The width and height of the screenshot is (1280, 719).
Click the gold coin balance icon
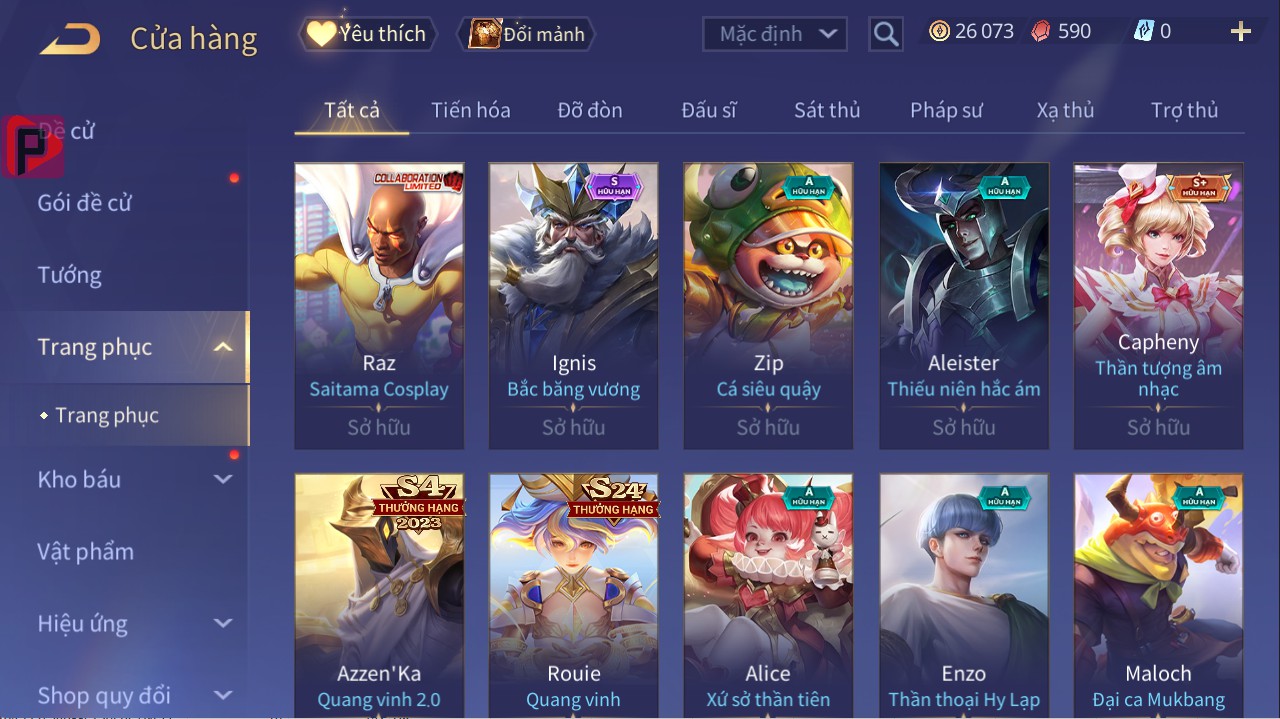coord(939,32)
